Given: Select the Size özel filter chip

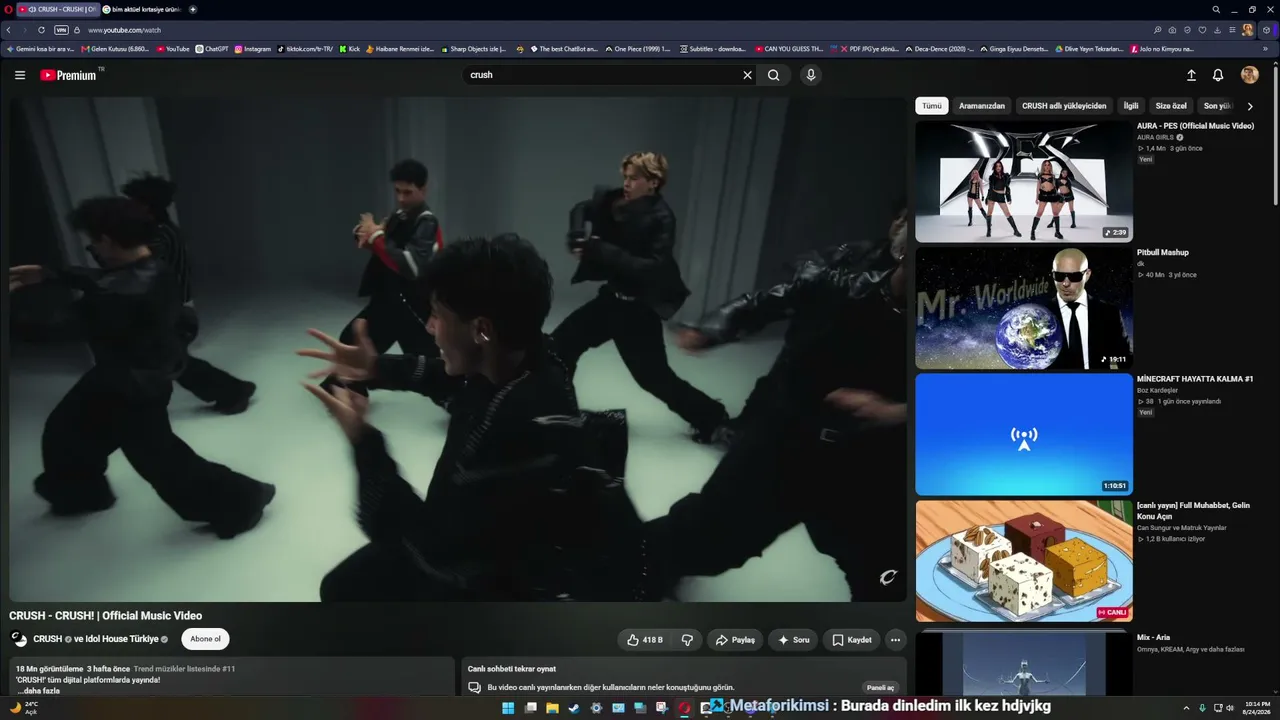Looking at the screenshot, I should tap(1171, 106).
